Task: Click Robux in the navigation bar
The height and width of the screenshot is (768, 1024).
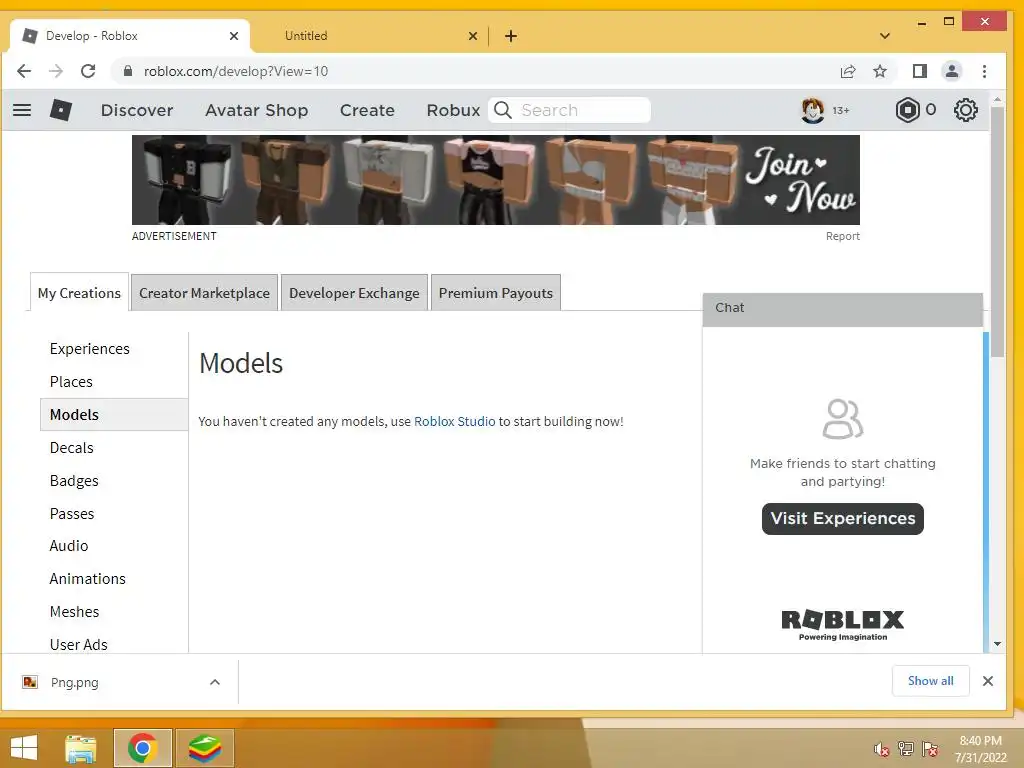Action: 453,110
